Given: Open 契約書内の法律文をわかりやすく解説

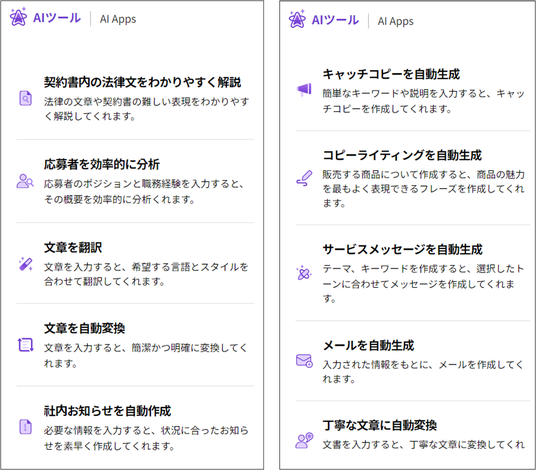Looking at the screenshot, I should [x=143, y=82].
